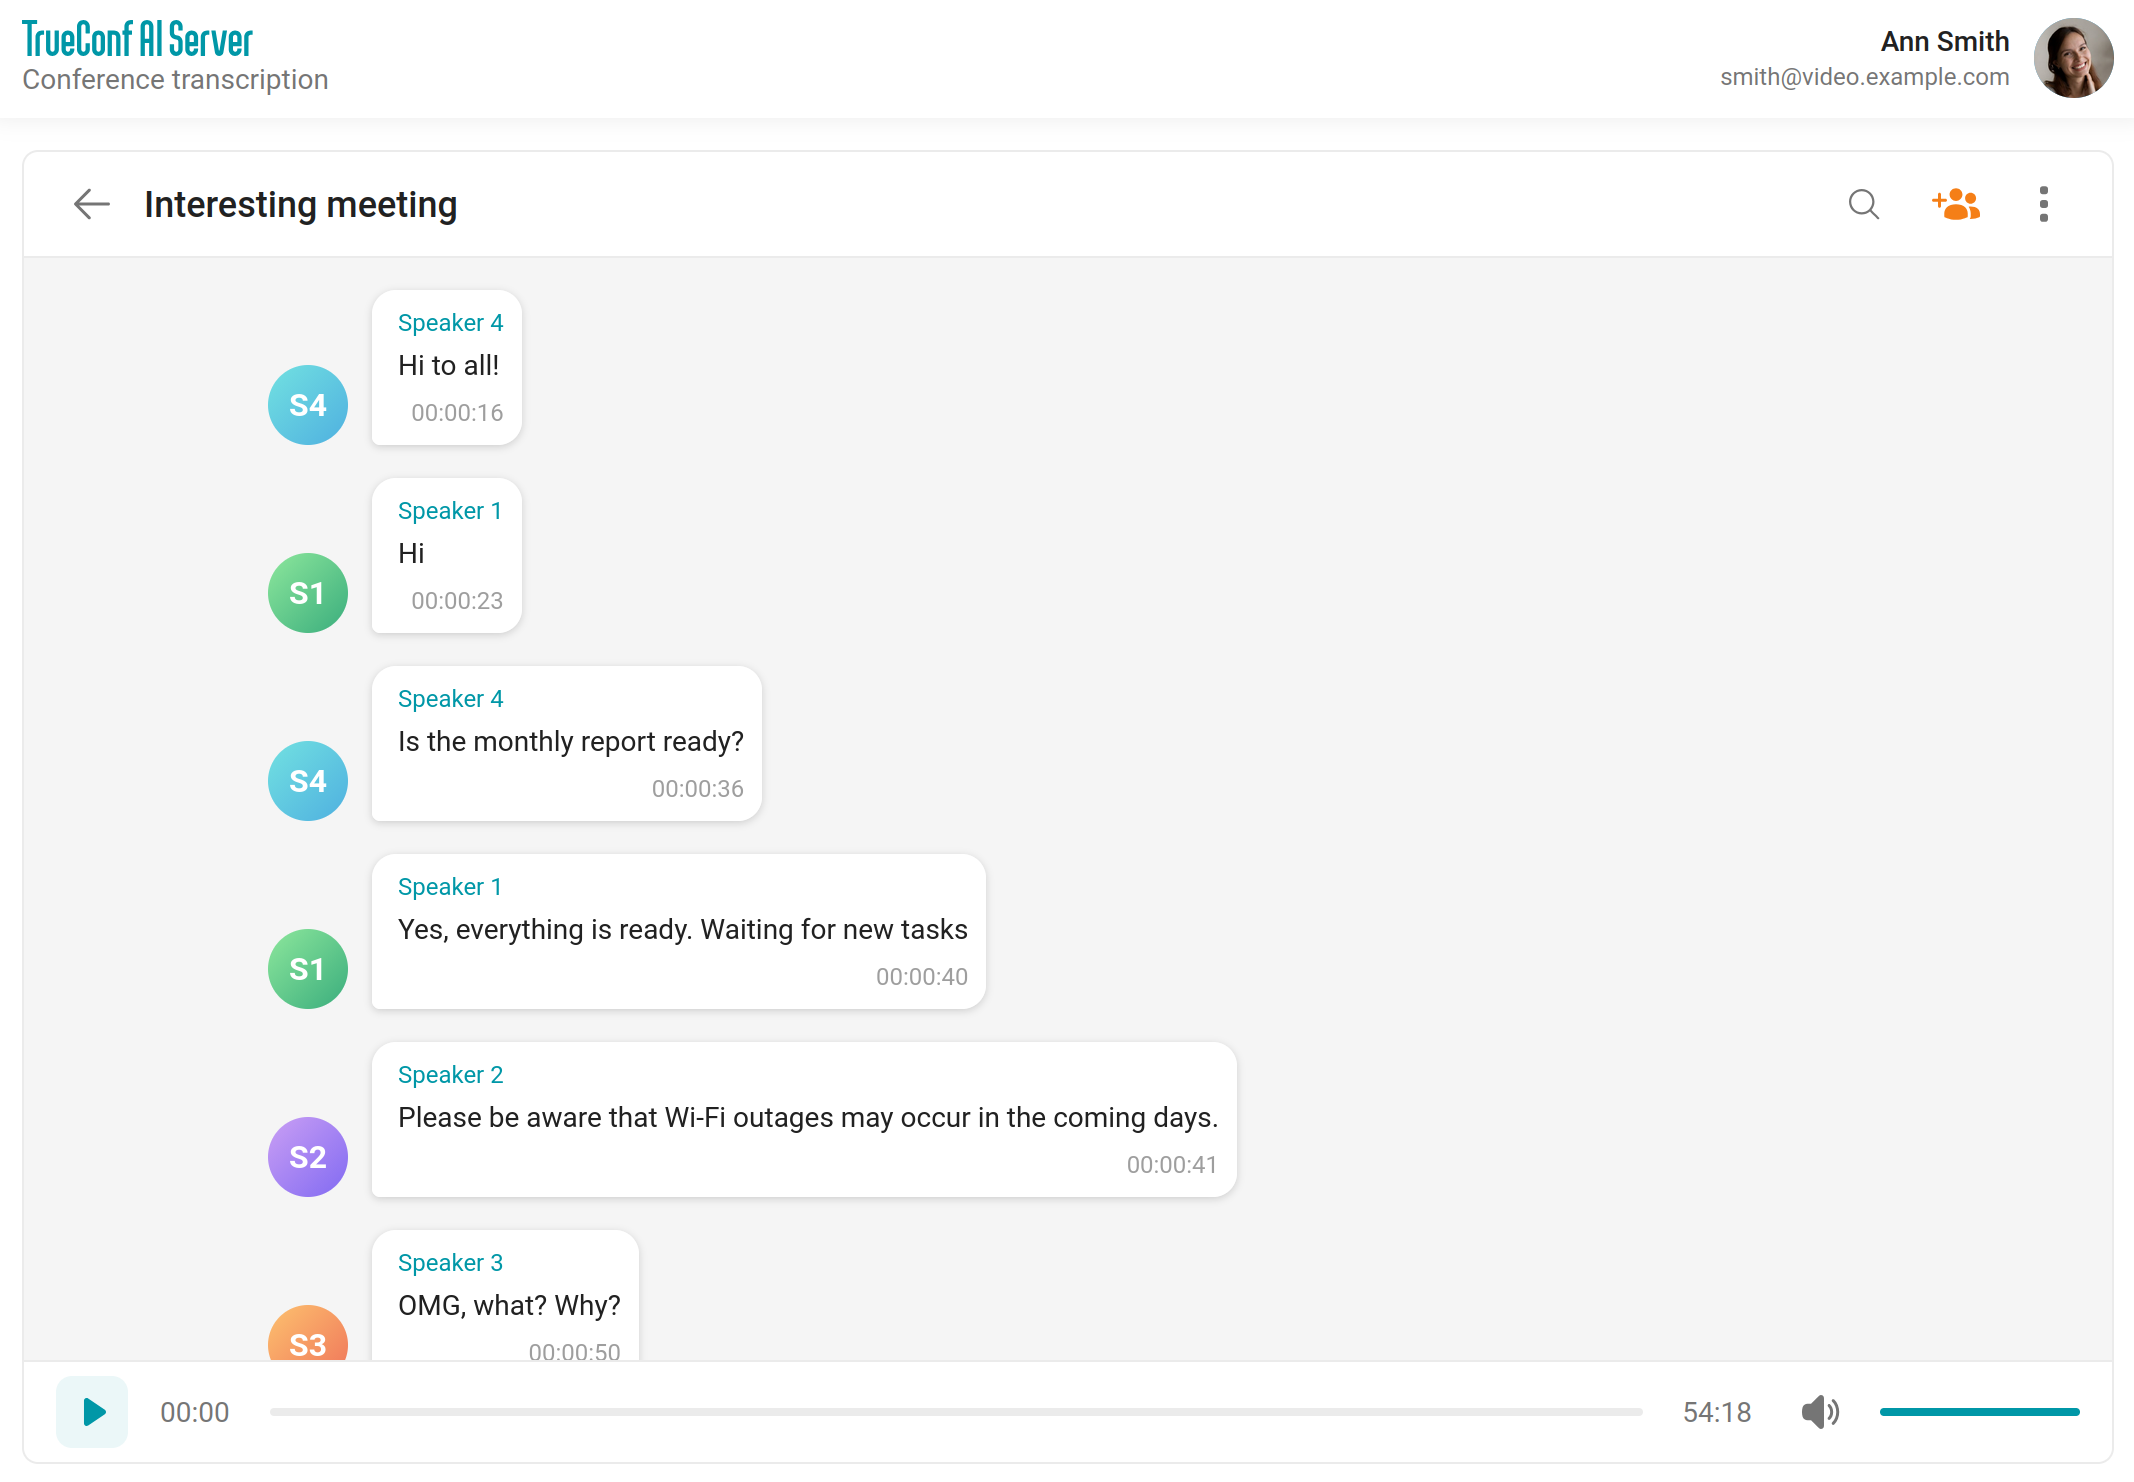Play the conference recording
The image size is (2134, 1482).
pyautogui.click(x=92, y=1412)
